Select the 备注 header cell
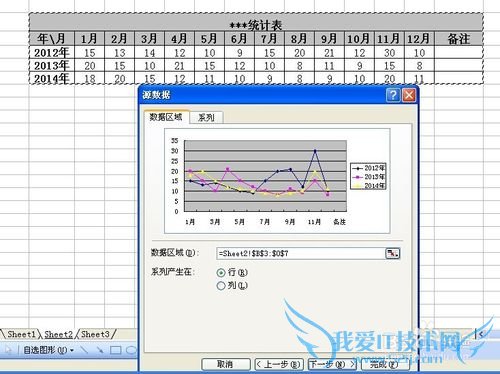 pyautogui.click(x=459, y=39)
